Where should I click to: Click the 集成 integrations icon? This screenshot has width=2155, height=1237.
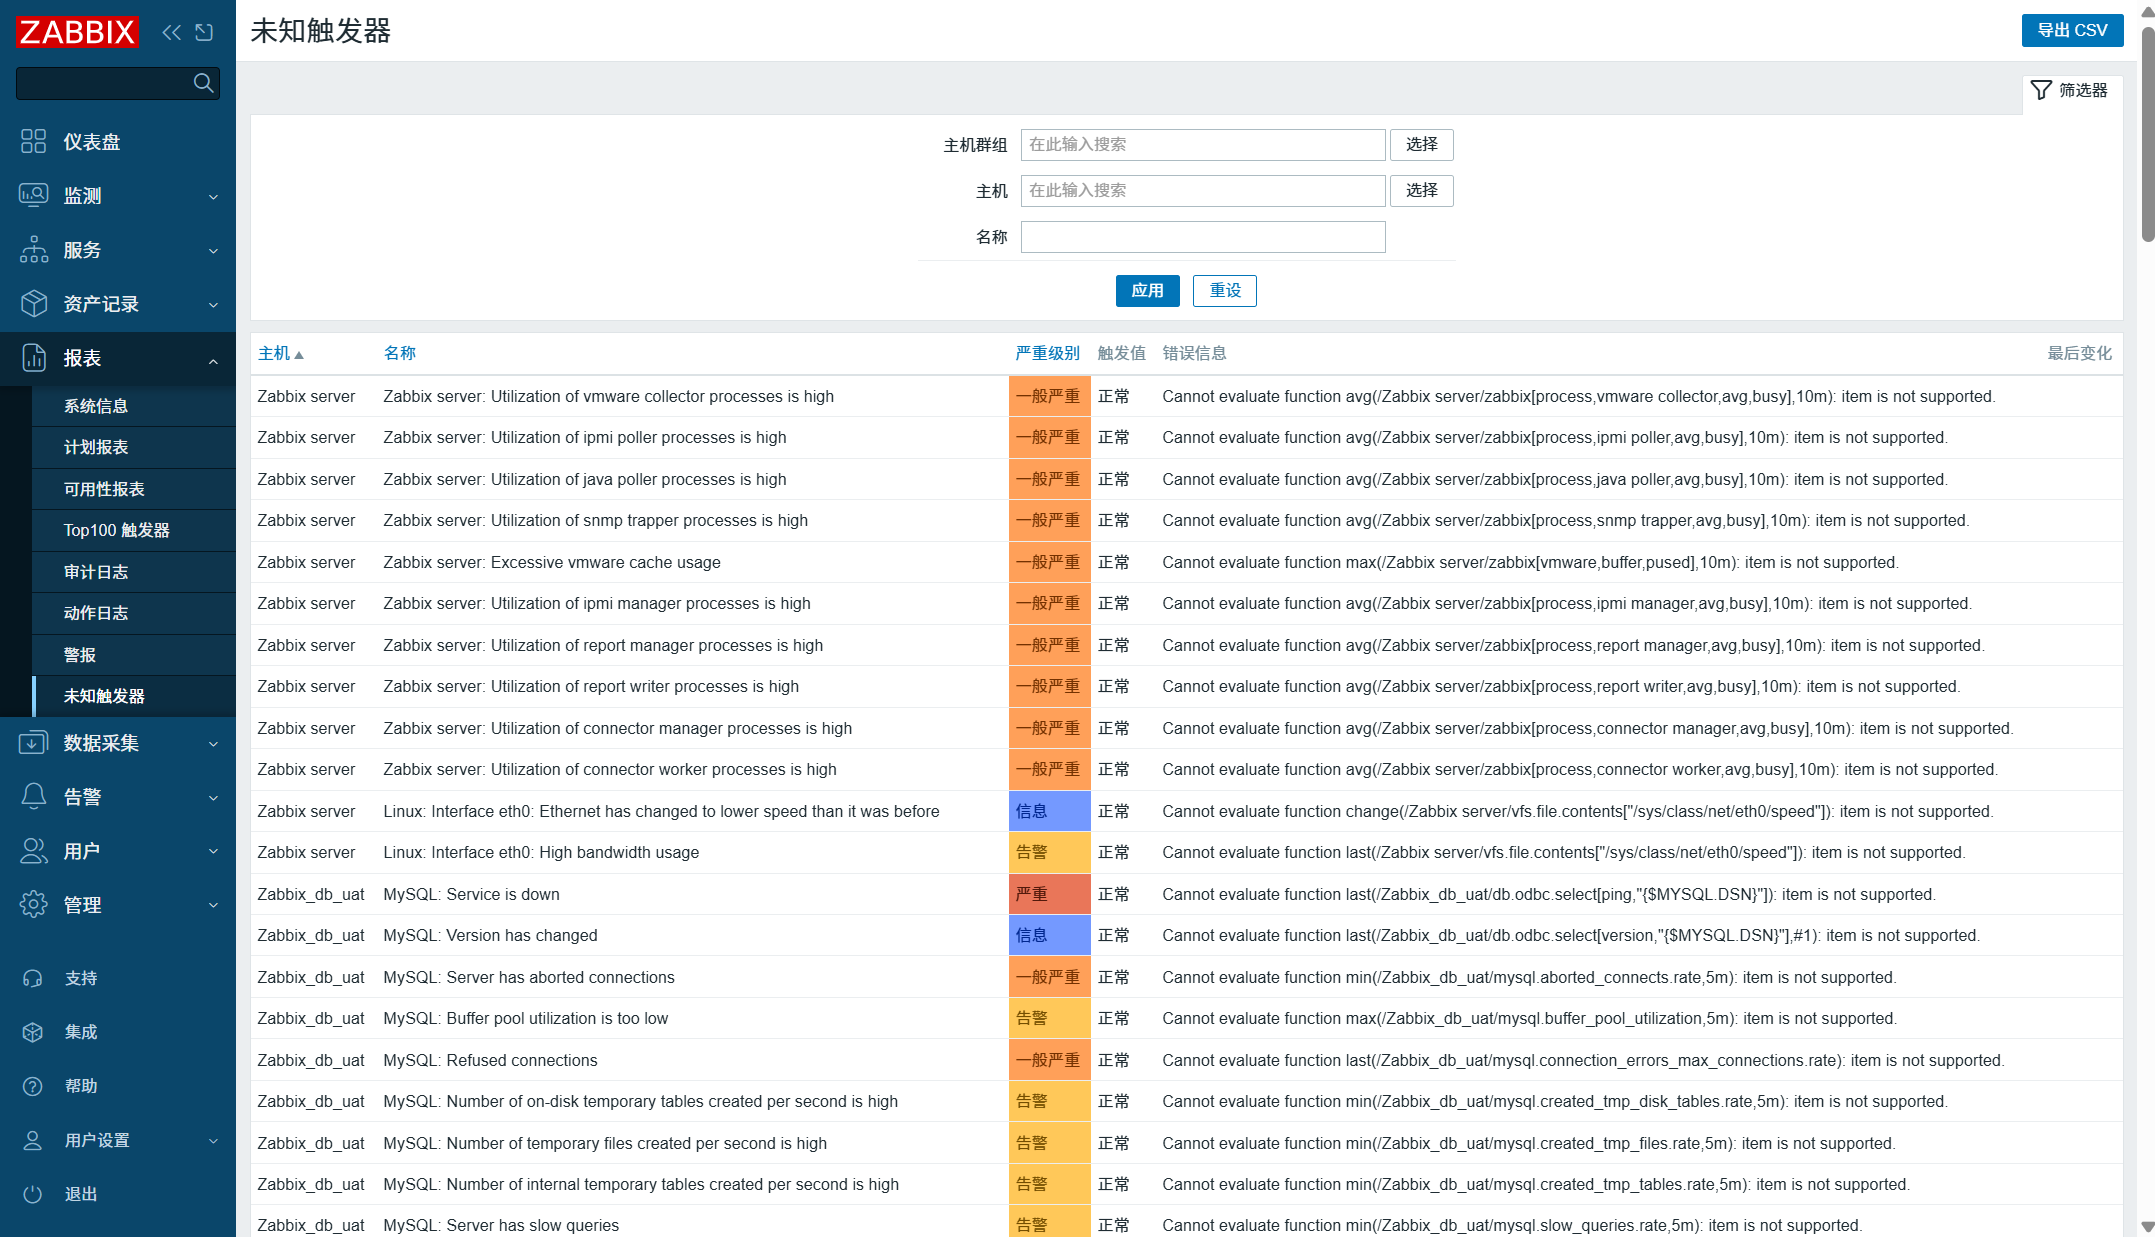pos(33,1032)
